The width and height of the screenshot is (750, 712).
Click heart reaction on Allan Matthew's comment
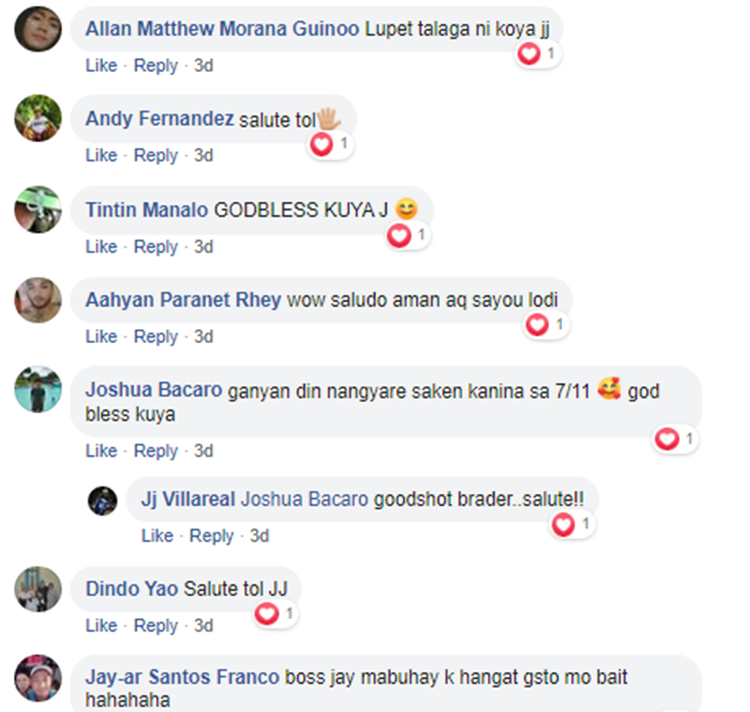[538, 54]
